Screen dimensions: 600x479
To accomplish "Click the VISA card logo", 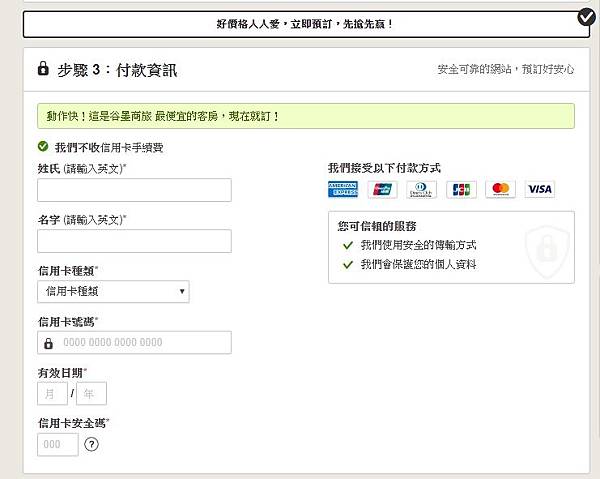I will tap(540, 189).
